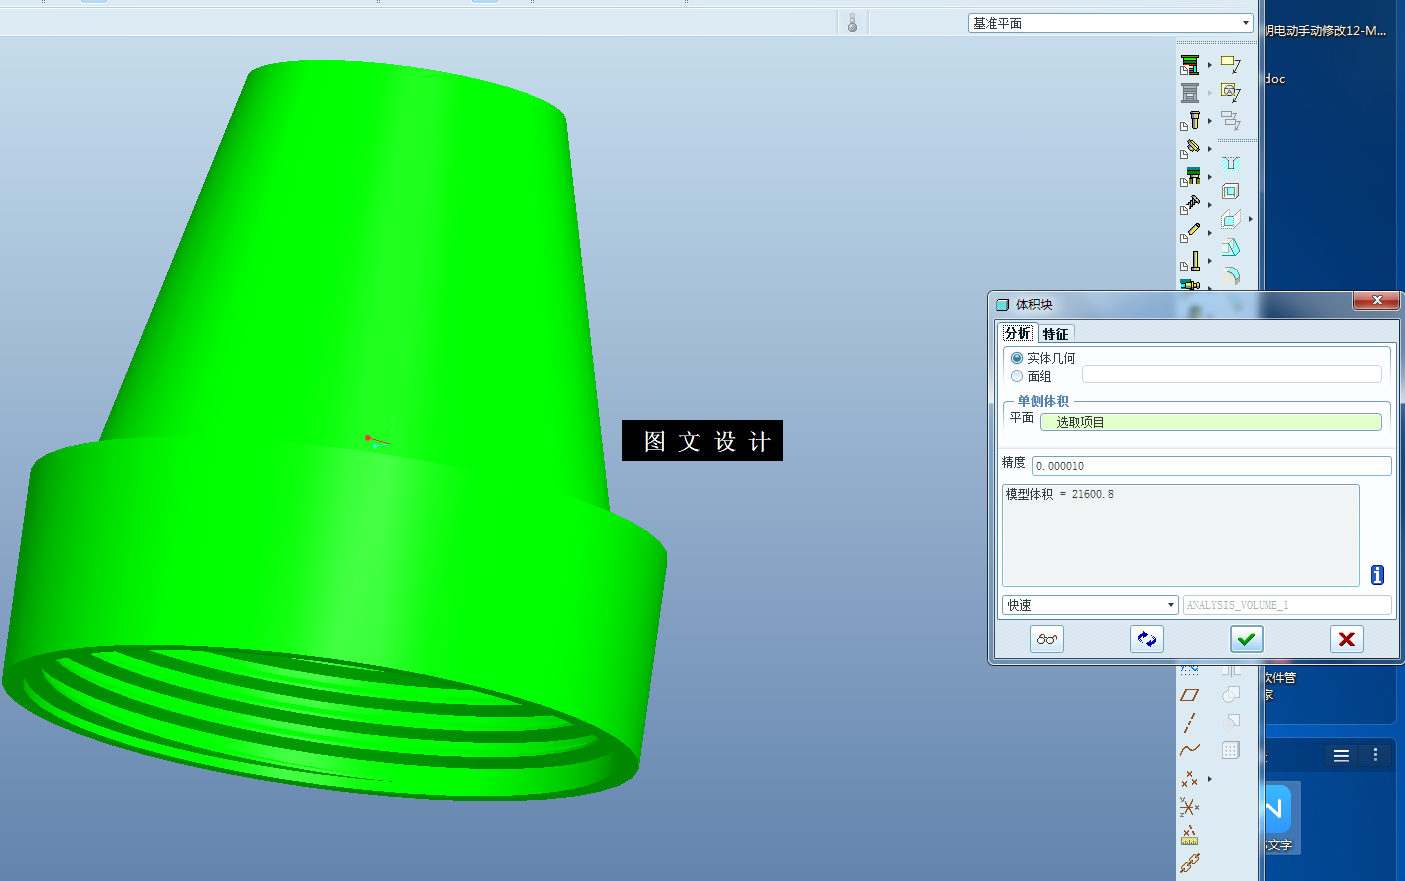Click the shell feature icon
Image resolution: width=1405 pixels, height=881 pixels.
coord(1231,191)
